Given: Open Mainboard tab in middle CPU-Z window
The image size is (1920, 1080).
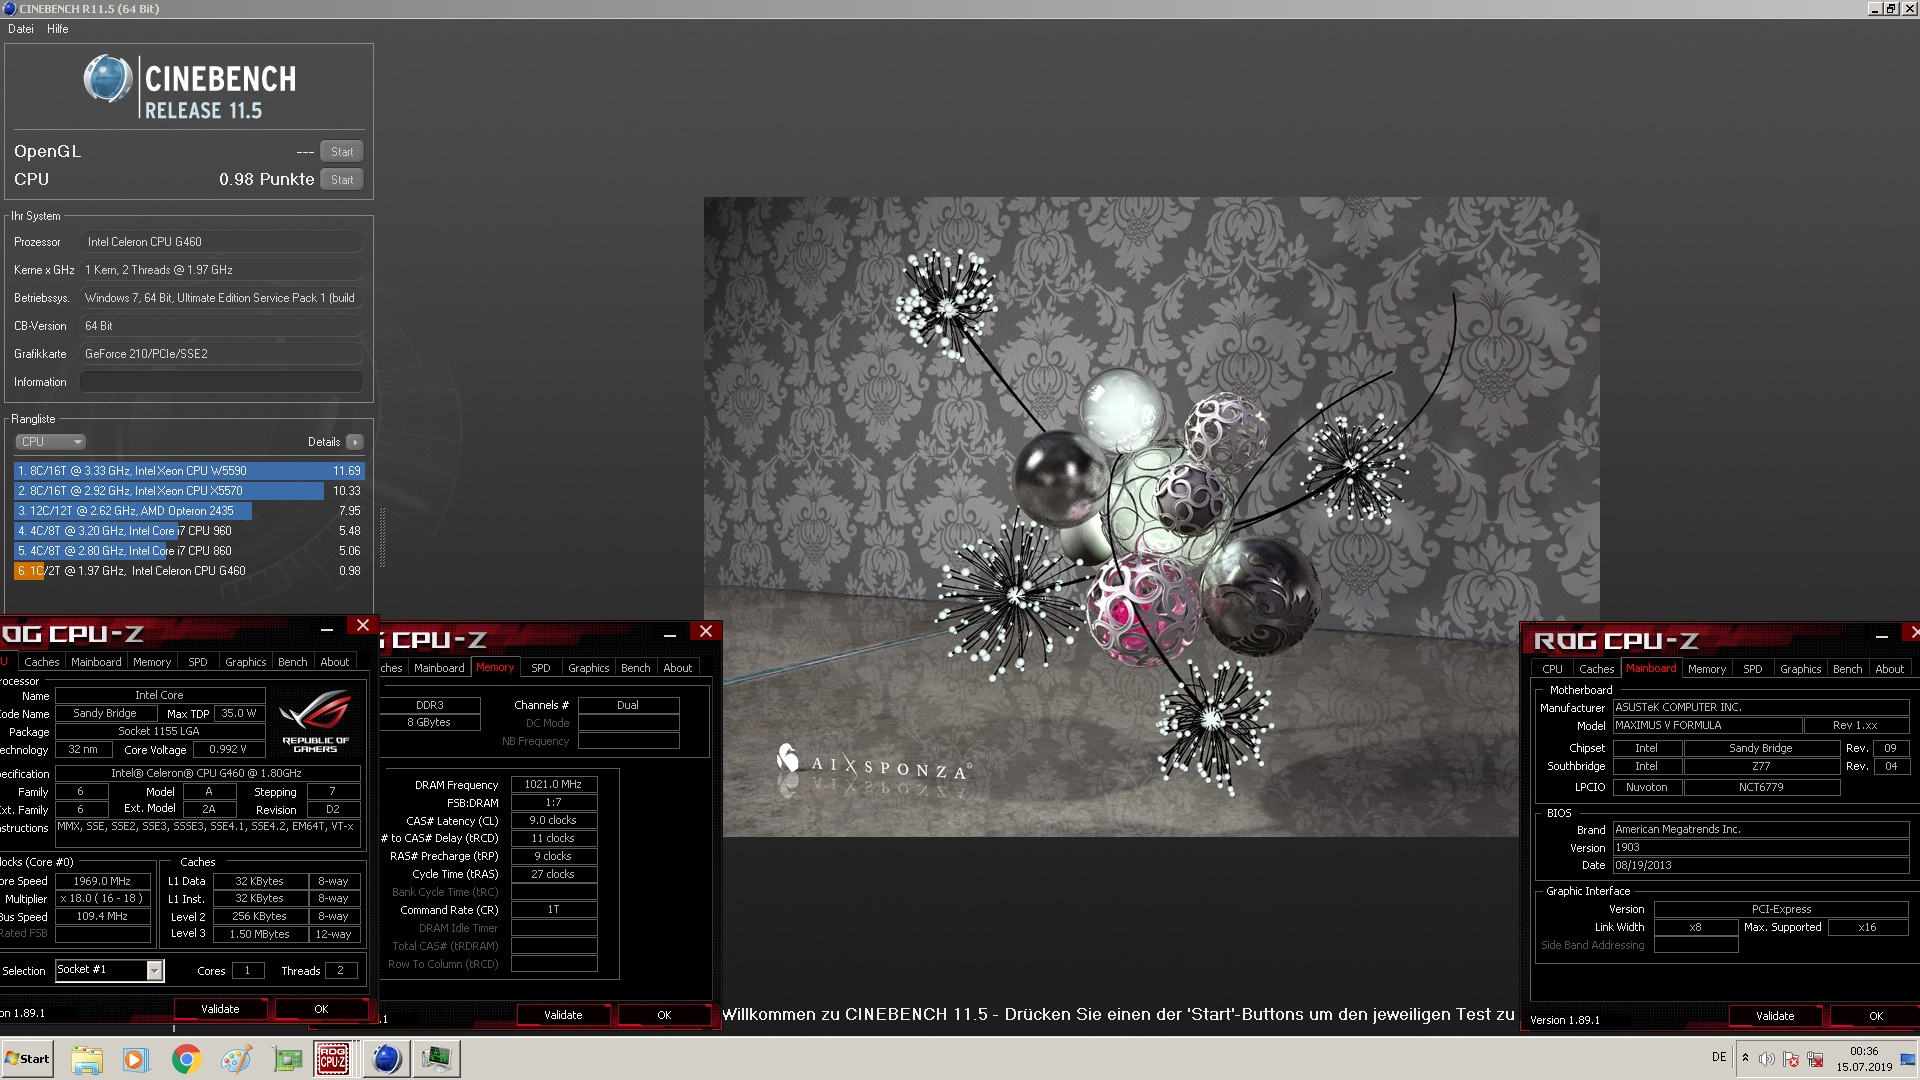Looking at the screenshot, I should click(439, 668).
